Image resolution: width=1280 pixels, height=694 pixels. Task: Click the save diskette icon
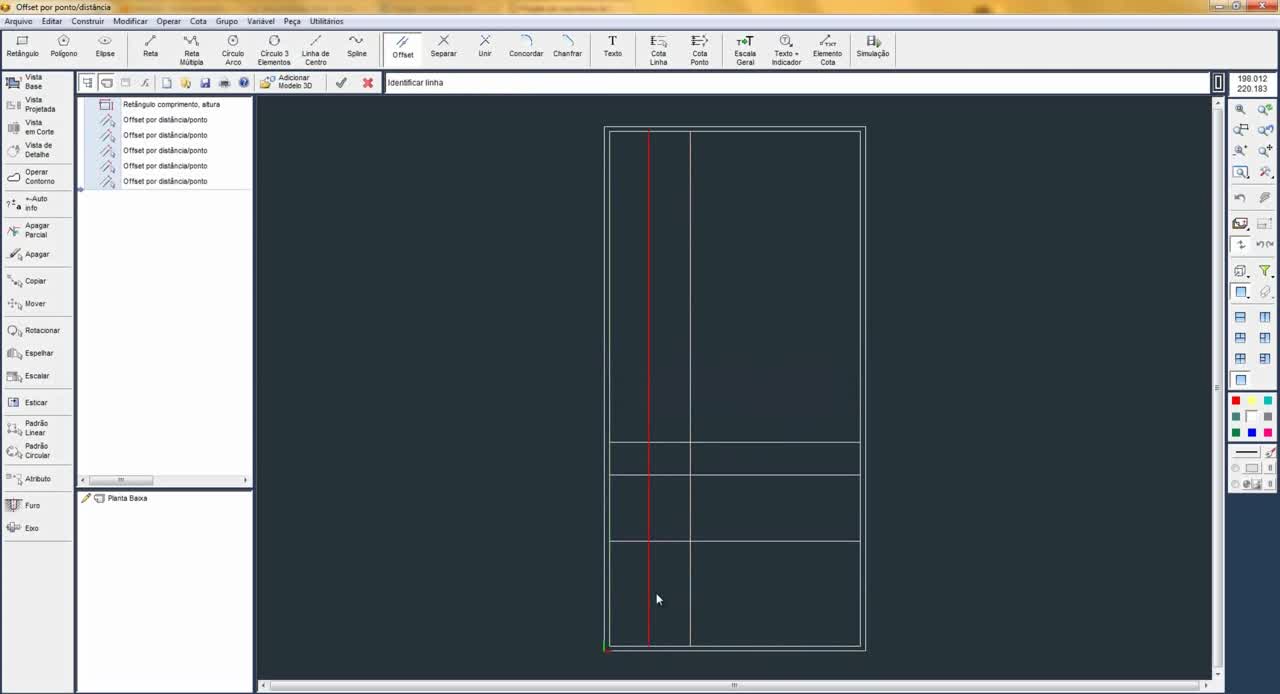pyautogui.click(x=205, y=83)
